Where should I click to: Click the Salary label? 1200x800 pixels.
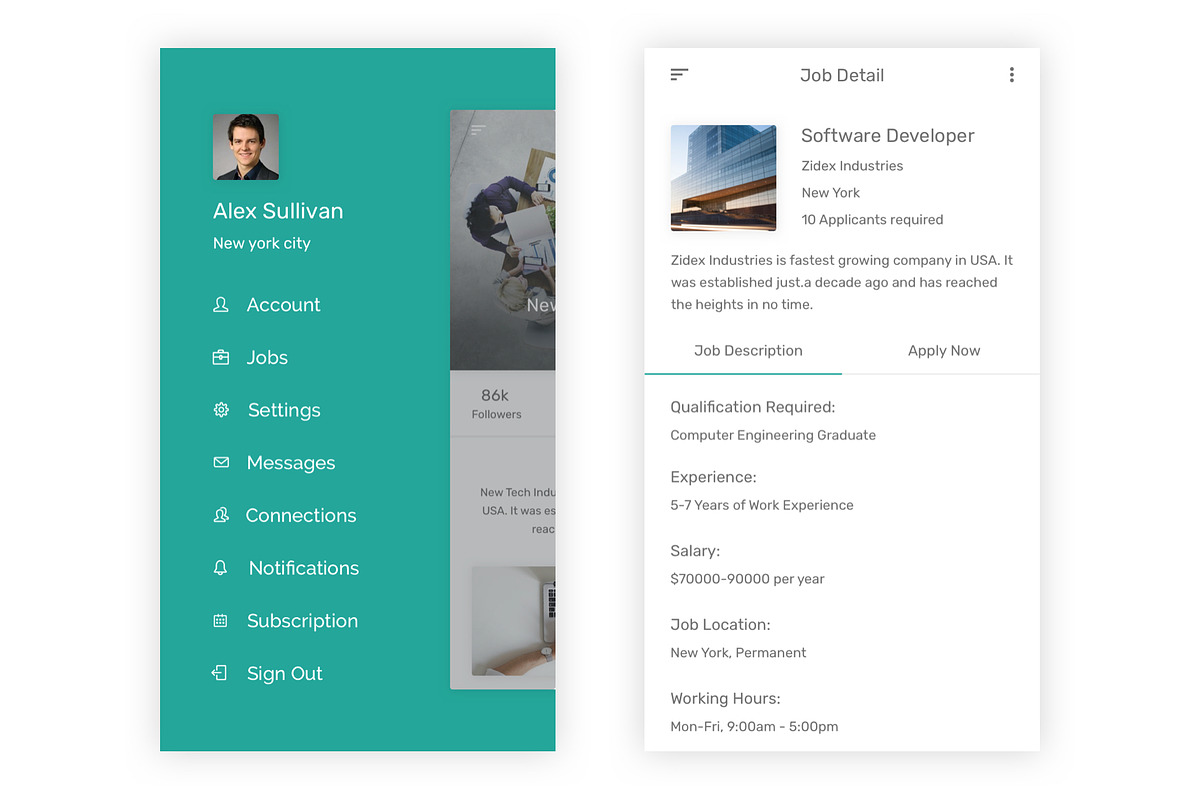[695, 551]
